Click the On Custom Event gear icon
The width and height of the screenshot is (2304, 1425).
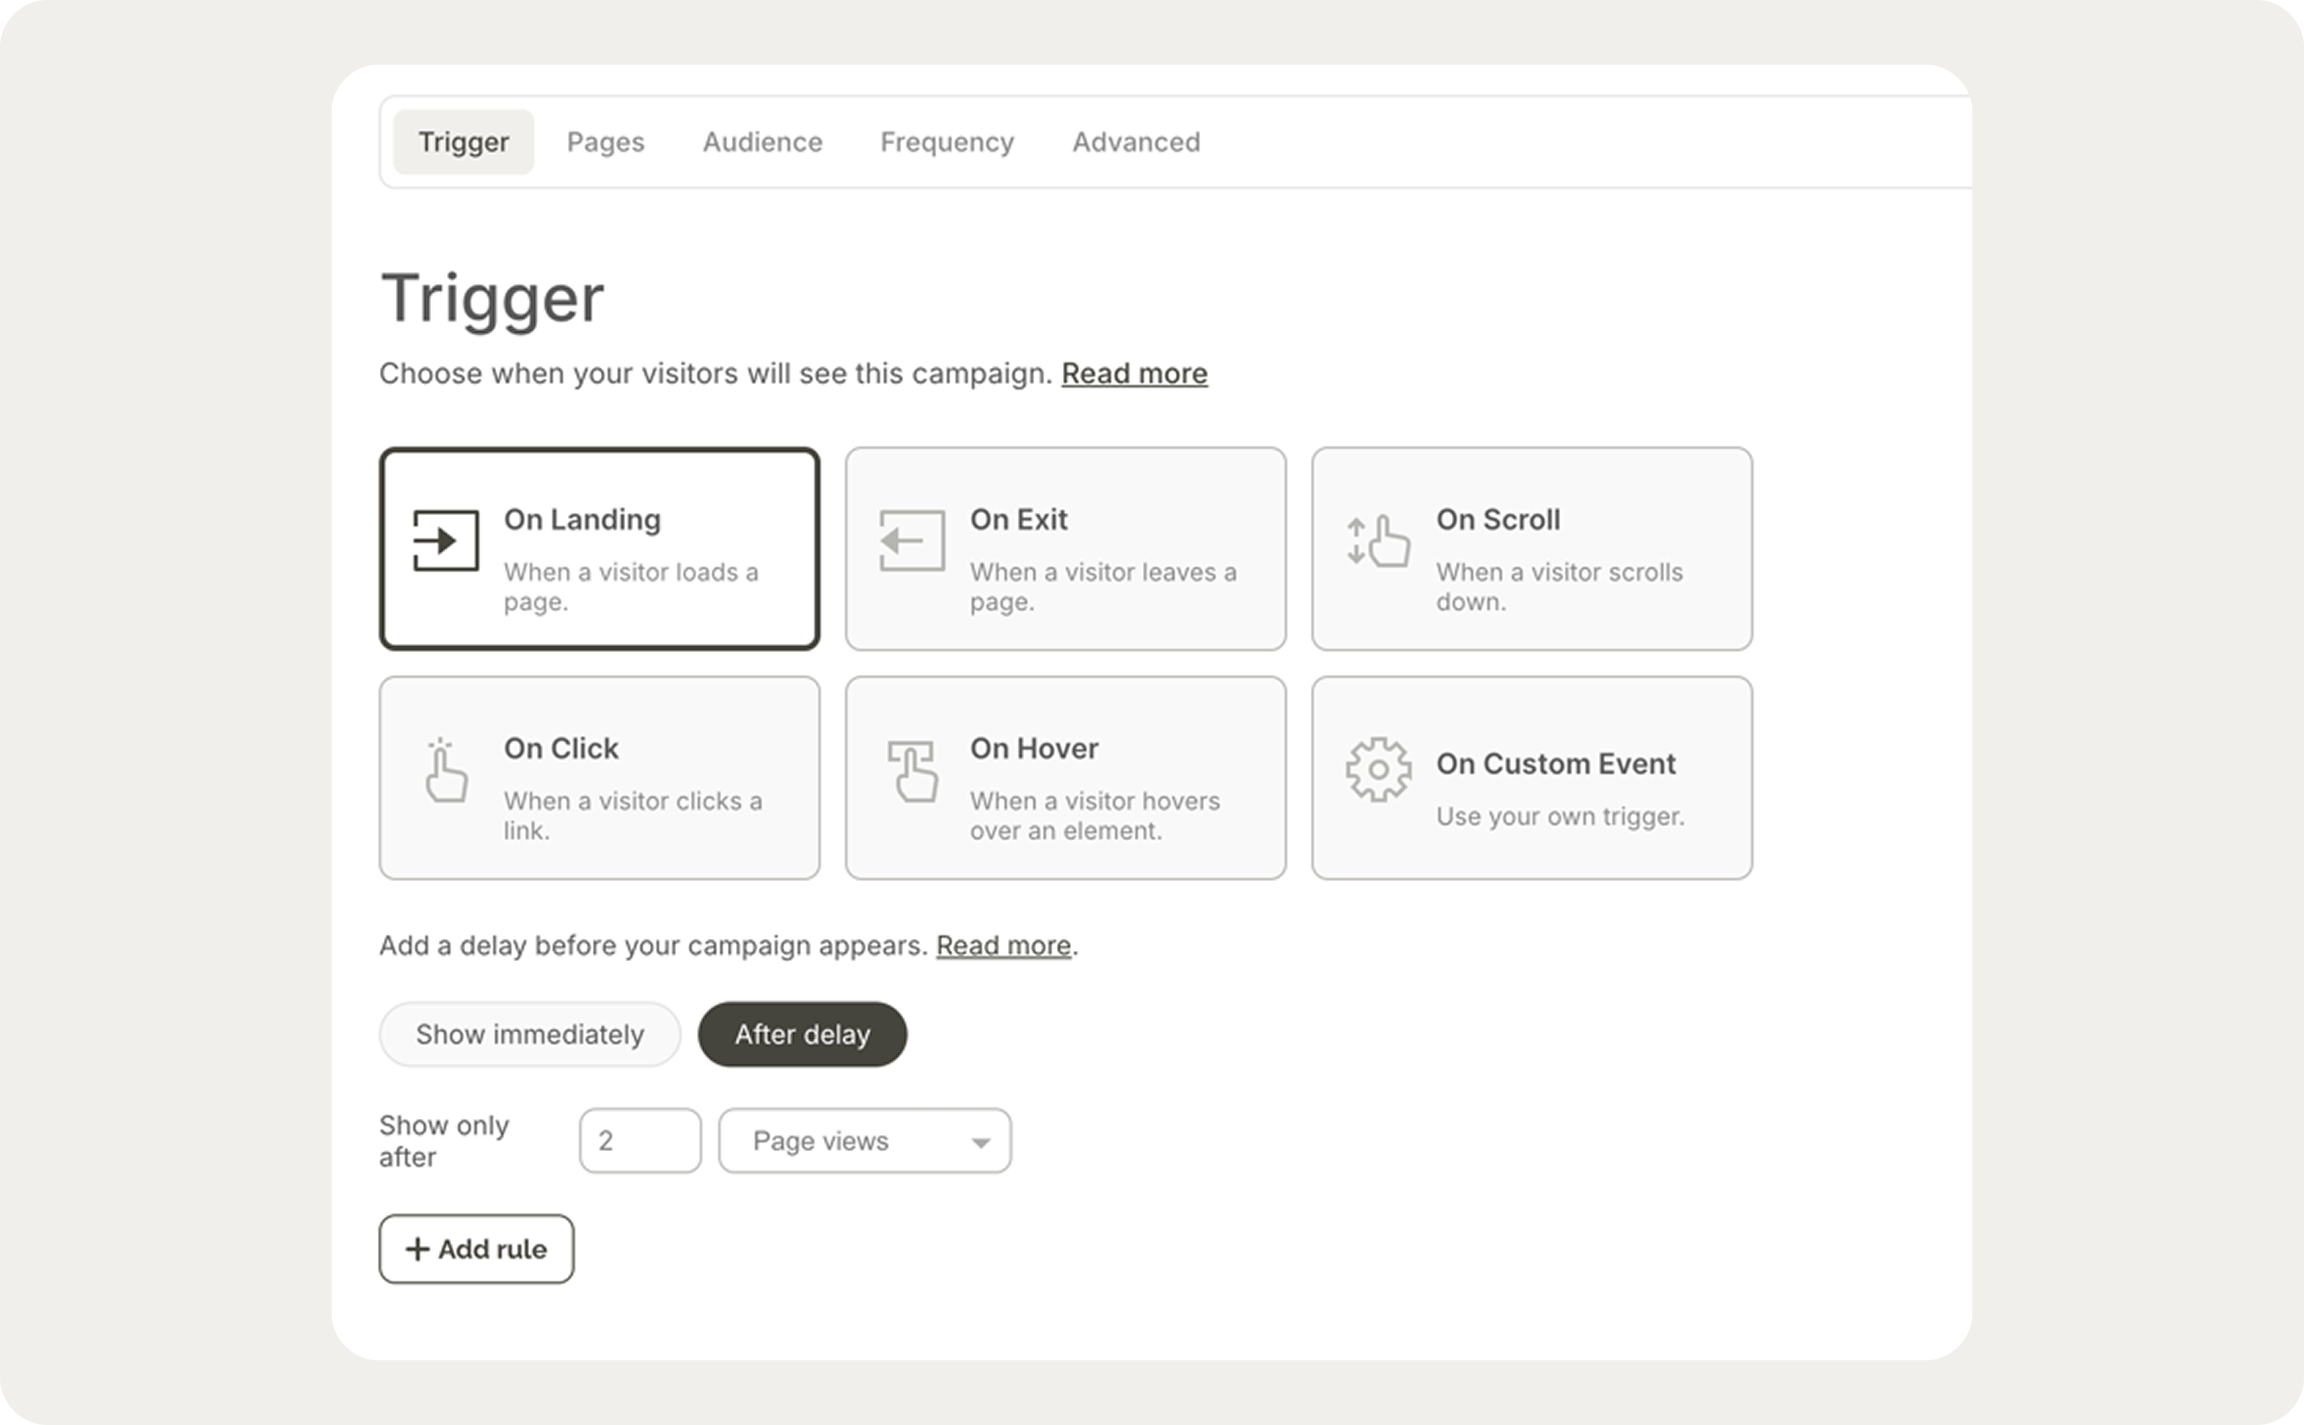[x=1378, y=770]
